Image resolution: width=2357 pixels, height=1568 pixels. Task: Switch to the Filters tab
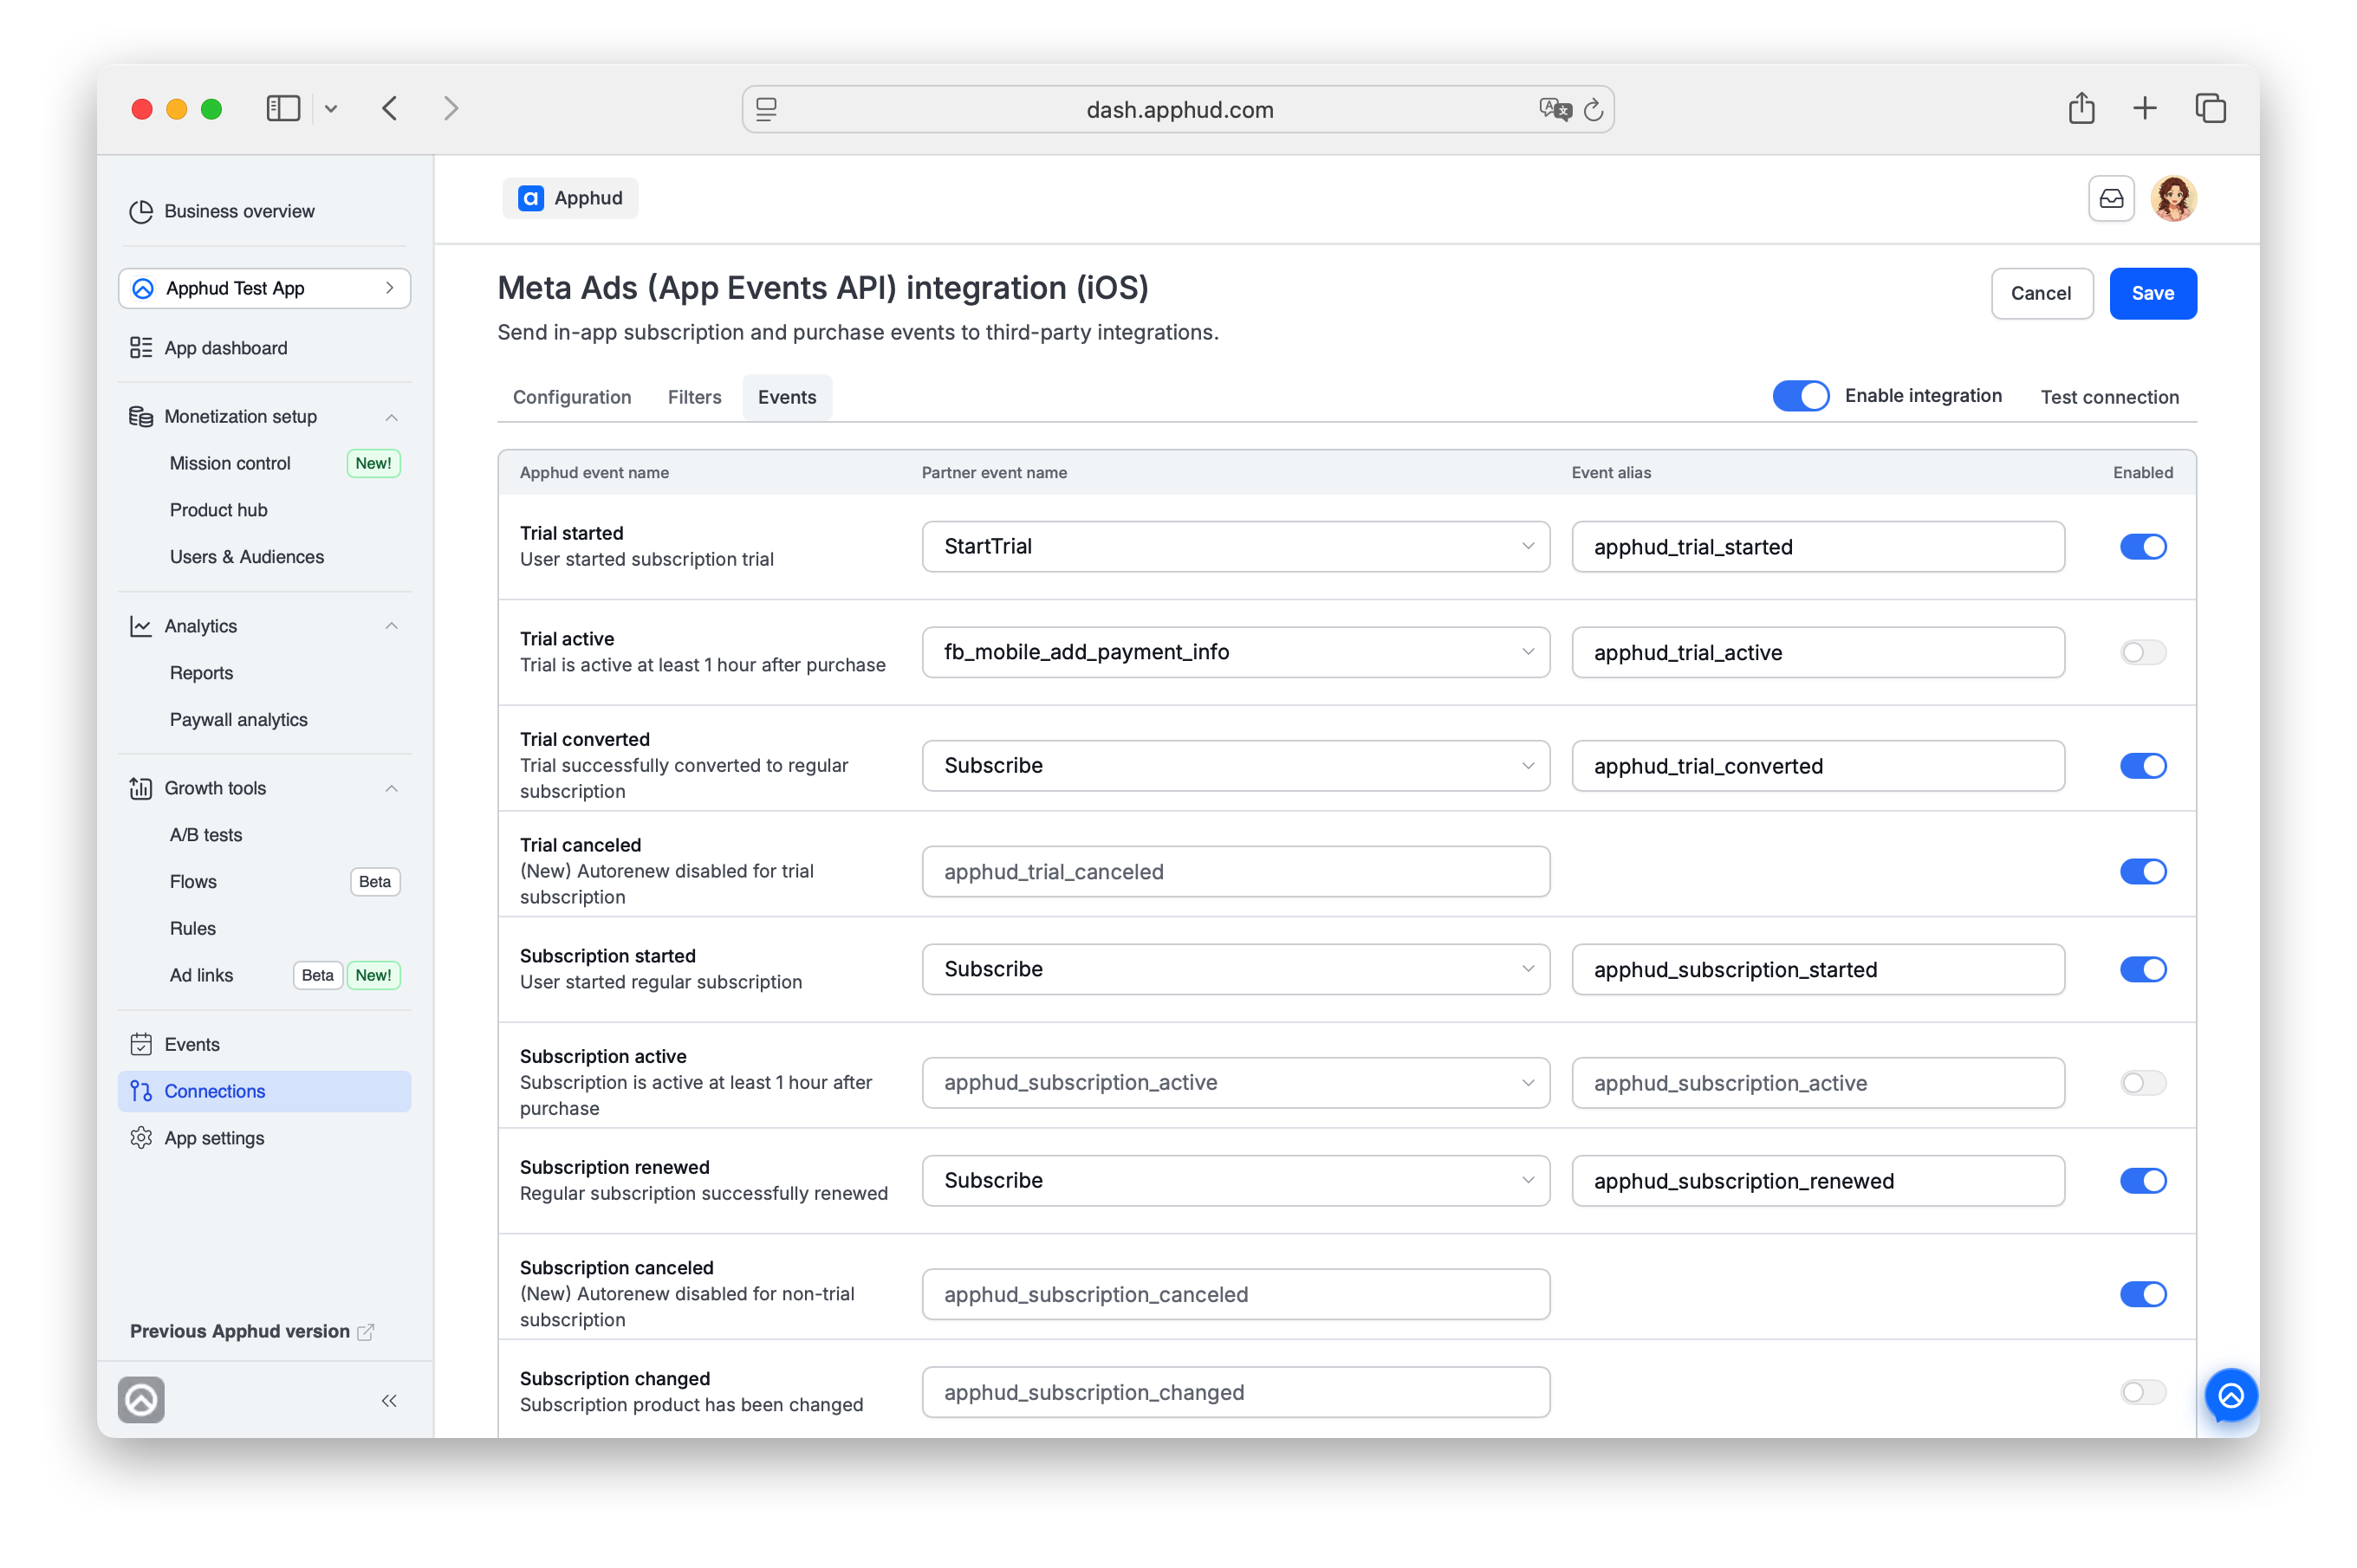point(694,397)
